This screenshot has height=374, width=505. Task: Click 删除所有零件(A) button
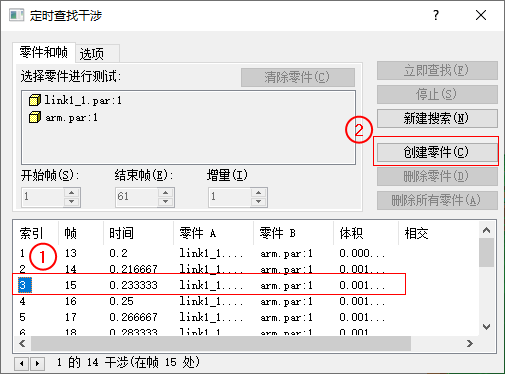point(437,200)
